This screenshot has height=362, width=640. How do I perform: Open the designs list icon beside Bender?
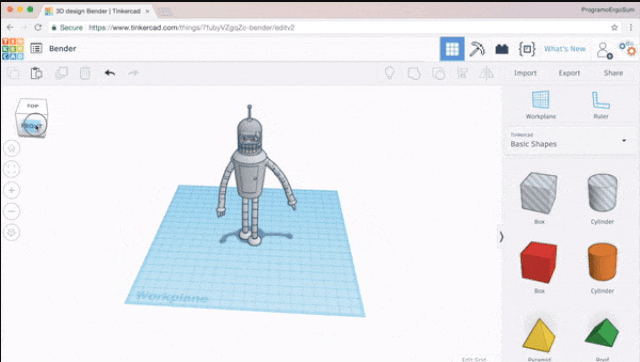click(36, 49)
